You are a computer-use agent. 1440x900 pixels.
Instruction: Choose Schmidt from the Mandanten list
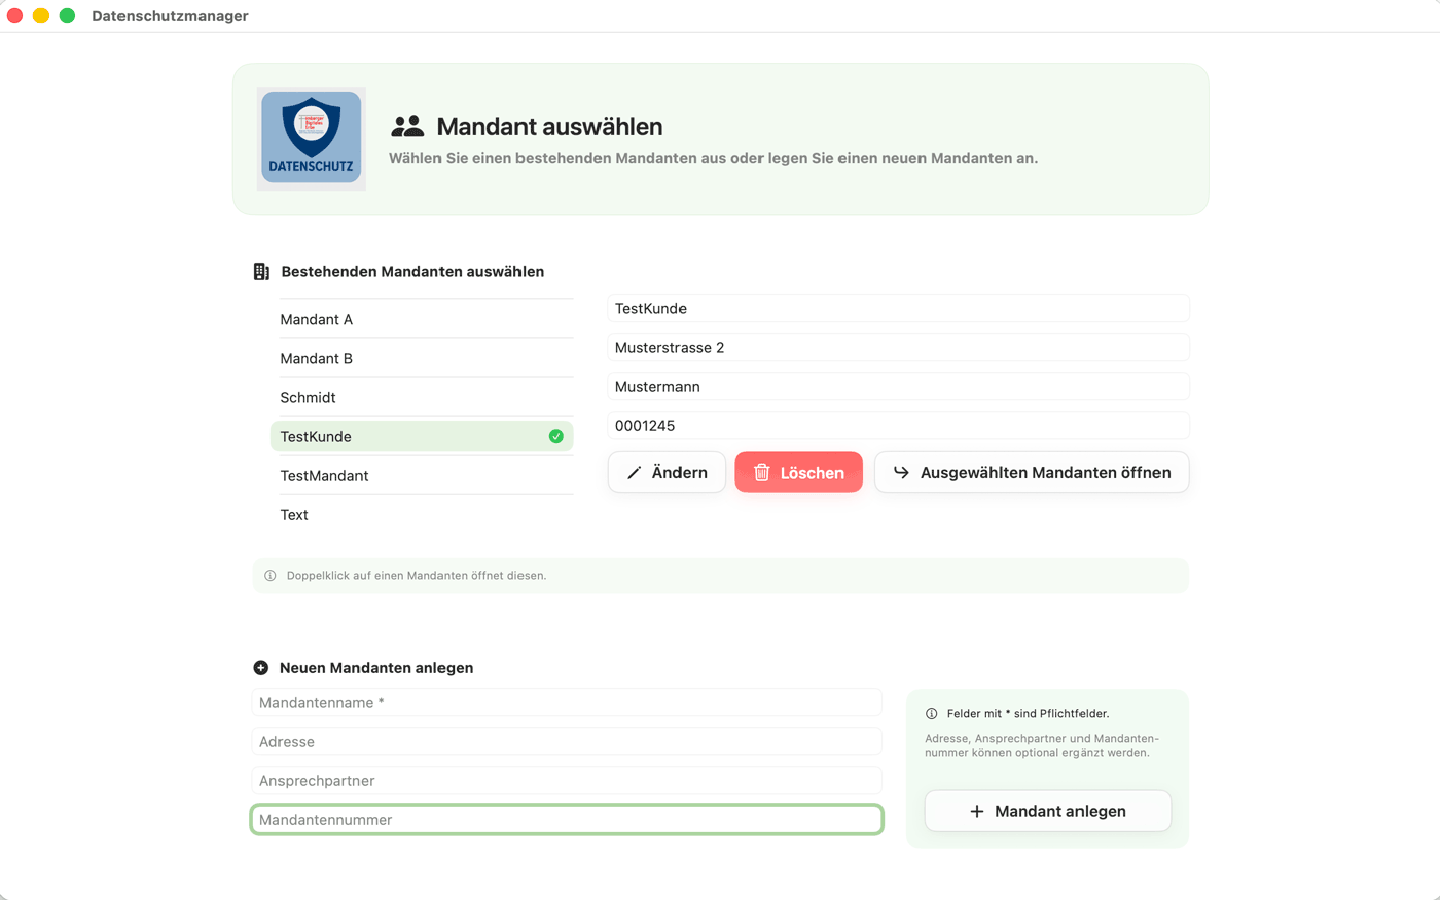[422, 397]
